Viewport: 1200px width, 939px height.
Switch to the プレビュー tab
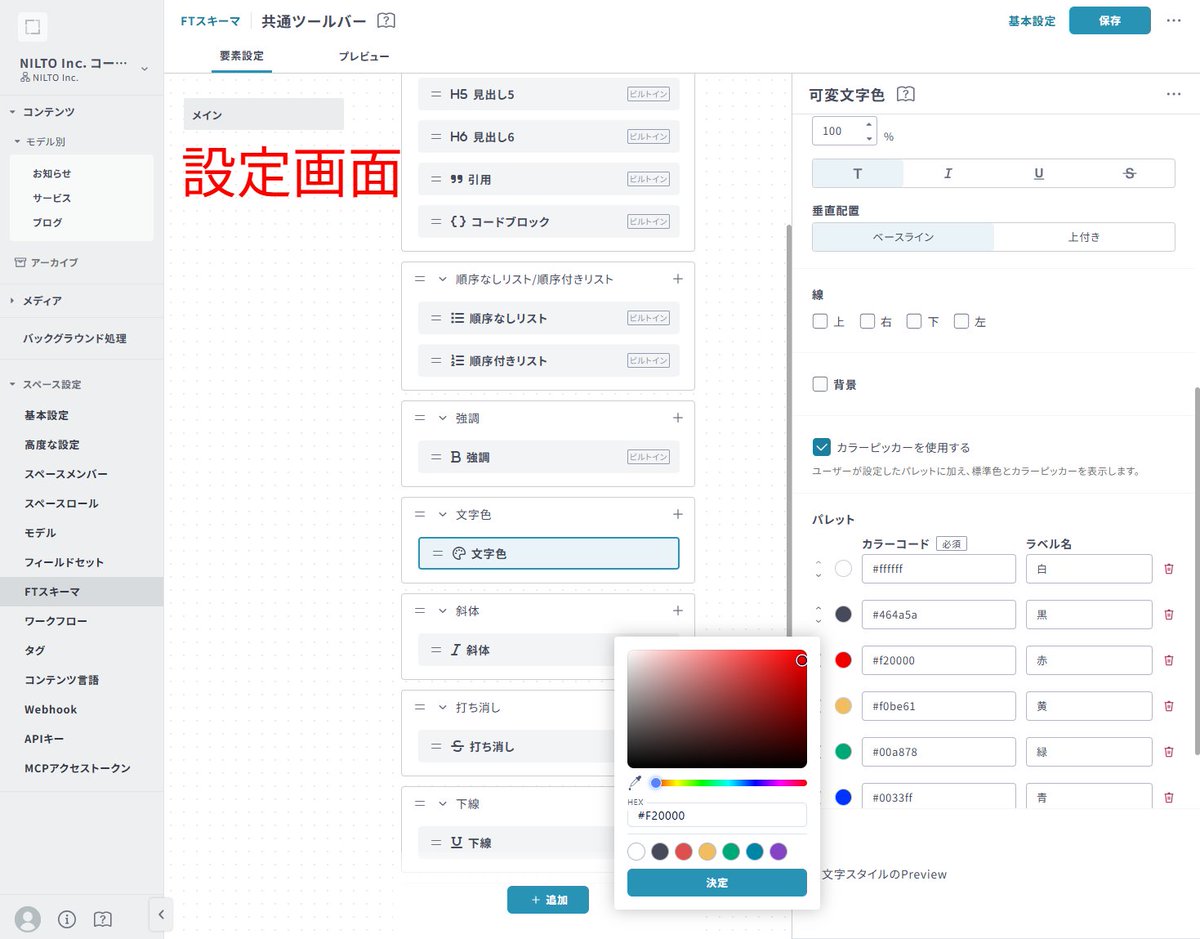pyautogui.click(x=364, y=57)
